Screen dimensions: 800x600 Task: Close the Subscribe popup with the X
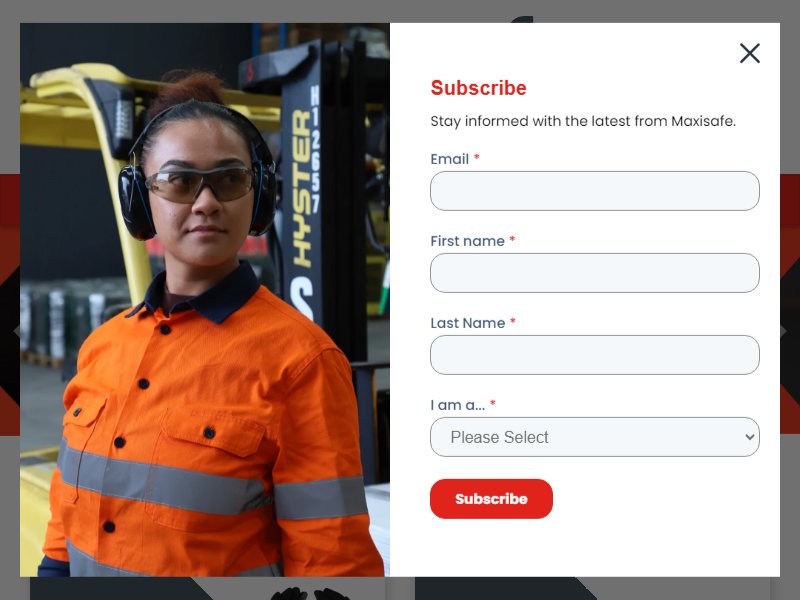(x=749, y=53)
